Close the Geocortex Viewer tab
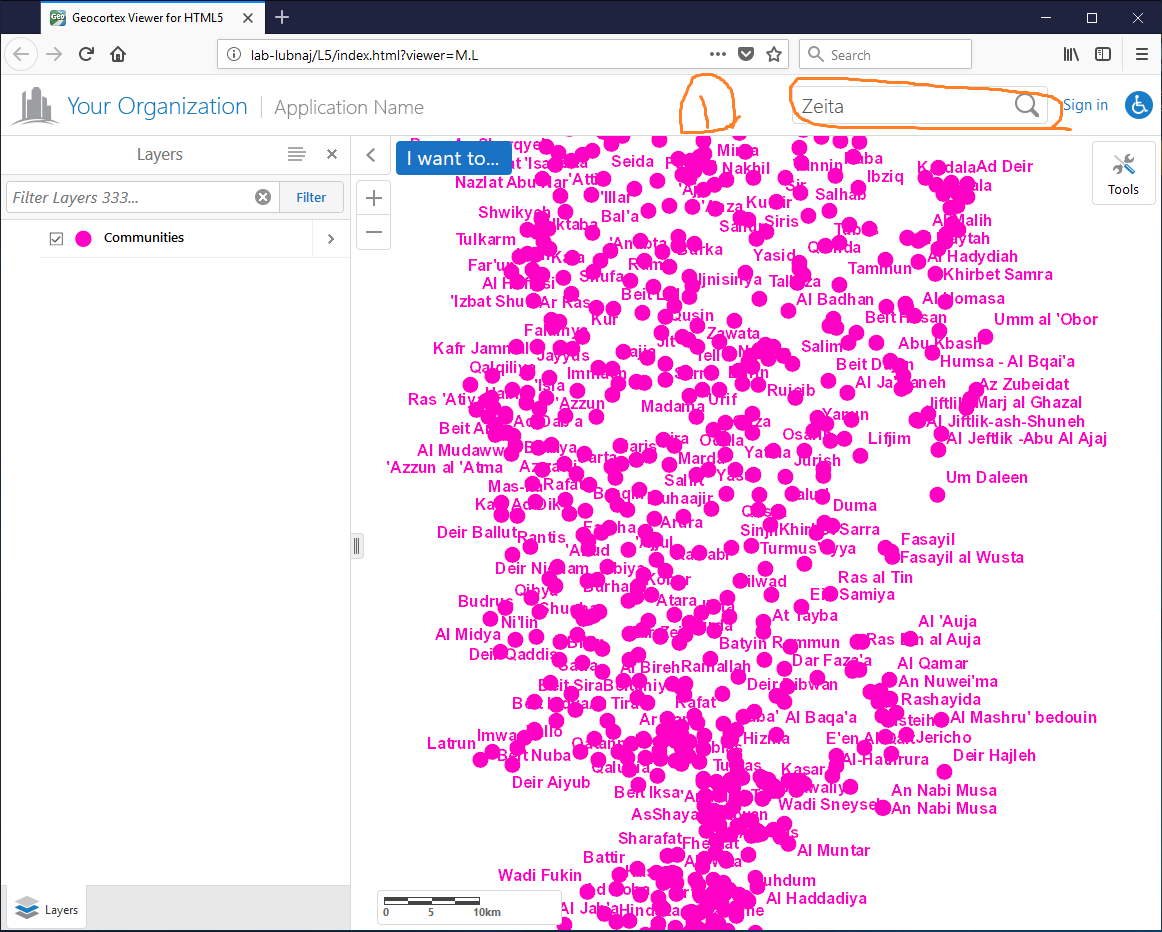The height and width of the screenshot is (932, 1162). (248, 18)
